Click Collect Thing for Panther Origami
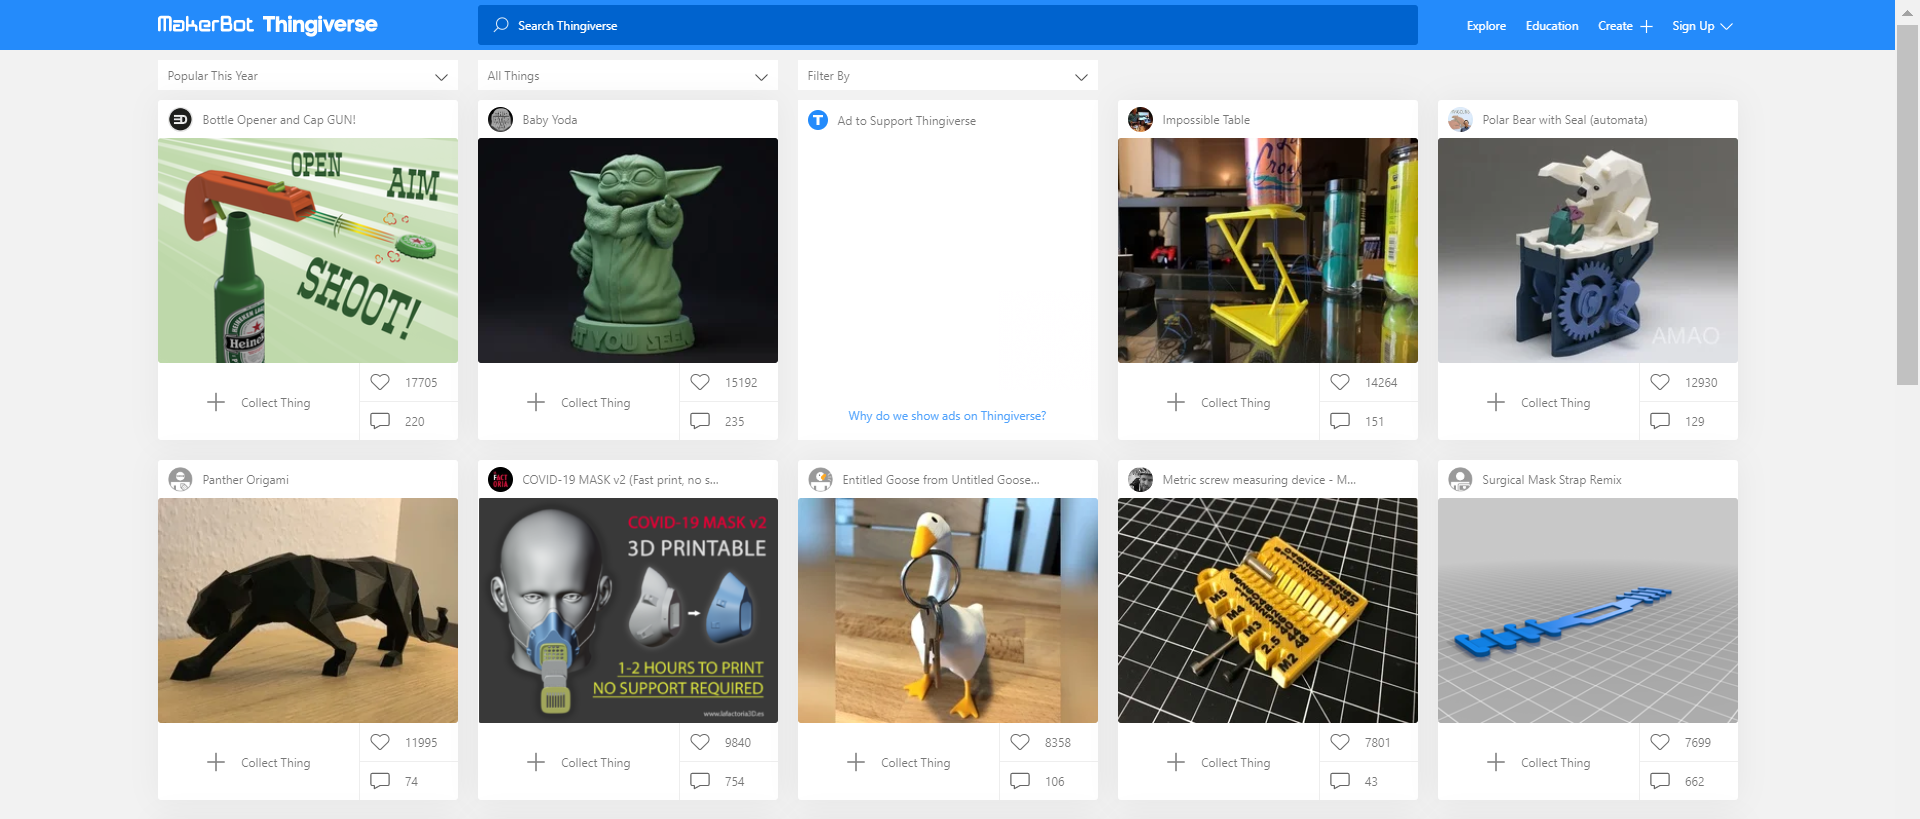The width and height of the screenshot is (1920, 819). click(x=258, y=762)
